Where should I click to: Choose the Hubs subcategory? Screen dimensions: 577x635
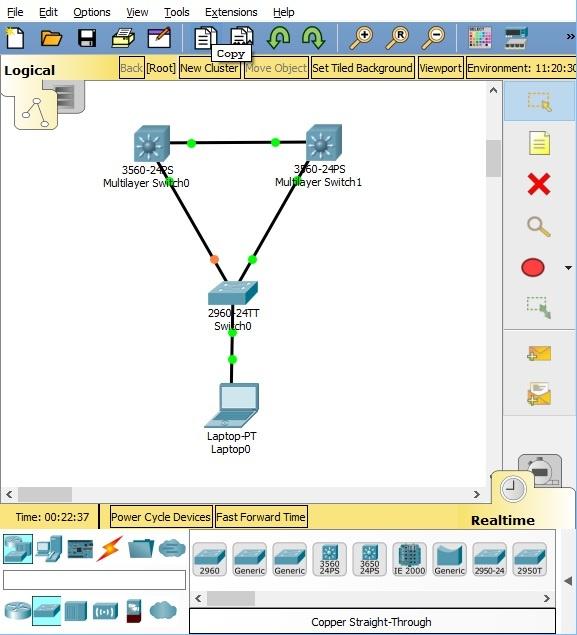point(76,611)
